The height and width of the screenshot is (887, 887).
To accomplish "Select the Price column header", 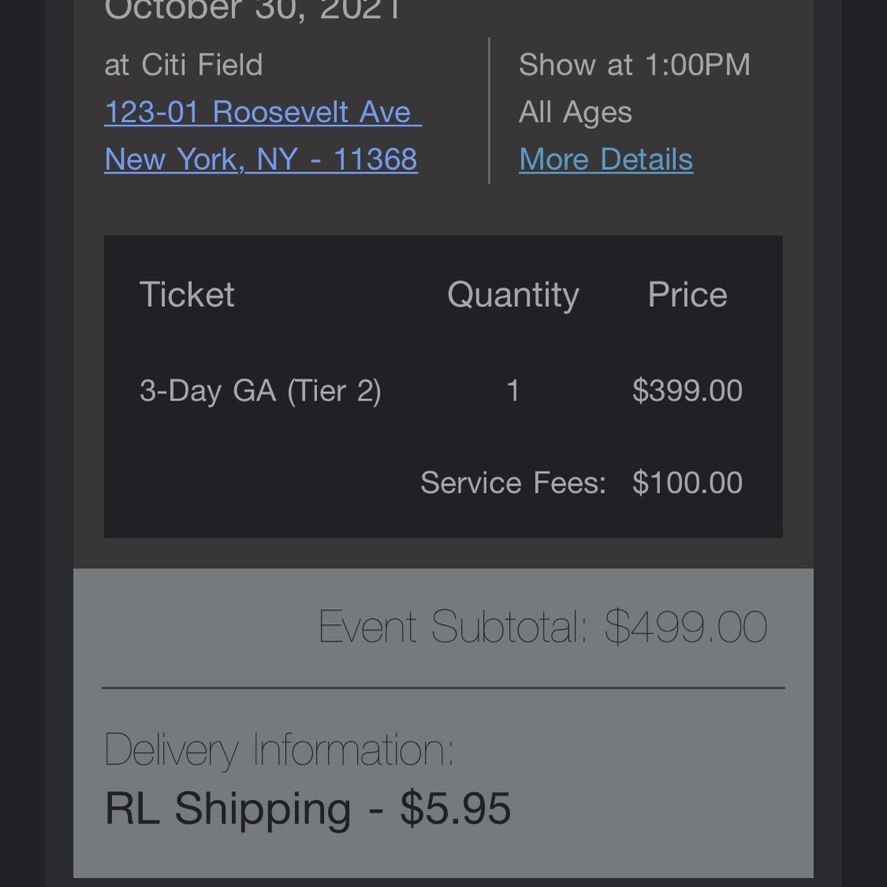I will tap(687, 295).
